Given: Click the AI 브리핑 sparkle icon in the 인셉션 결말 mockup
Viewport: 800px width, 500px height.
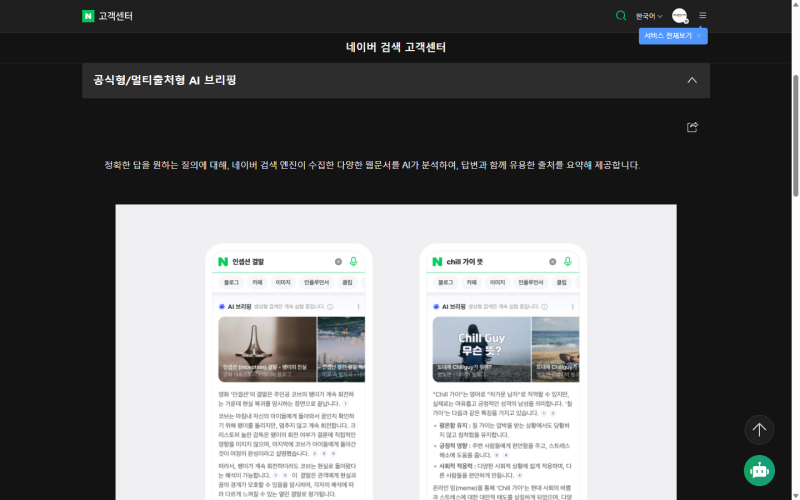Looking at the screenshot, I should [221, 307].
